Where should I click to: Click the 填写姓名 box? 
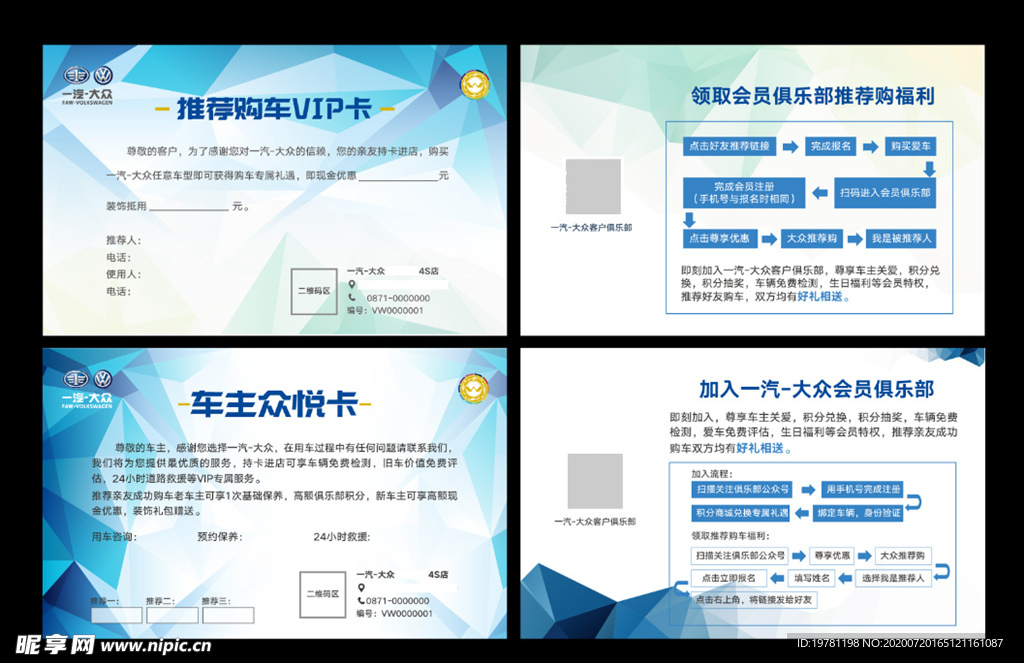tap(812, 578)
